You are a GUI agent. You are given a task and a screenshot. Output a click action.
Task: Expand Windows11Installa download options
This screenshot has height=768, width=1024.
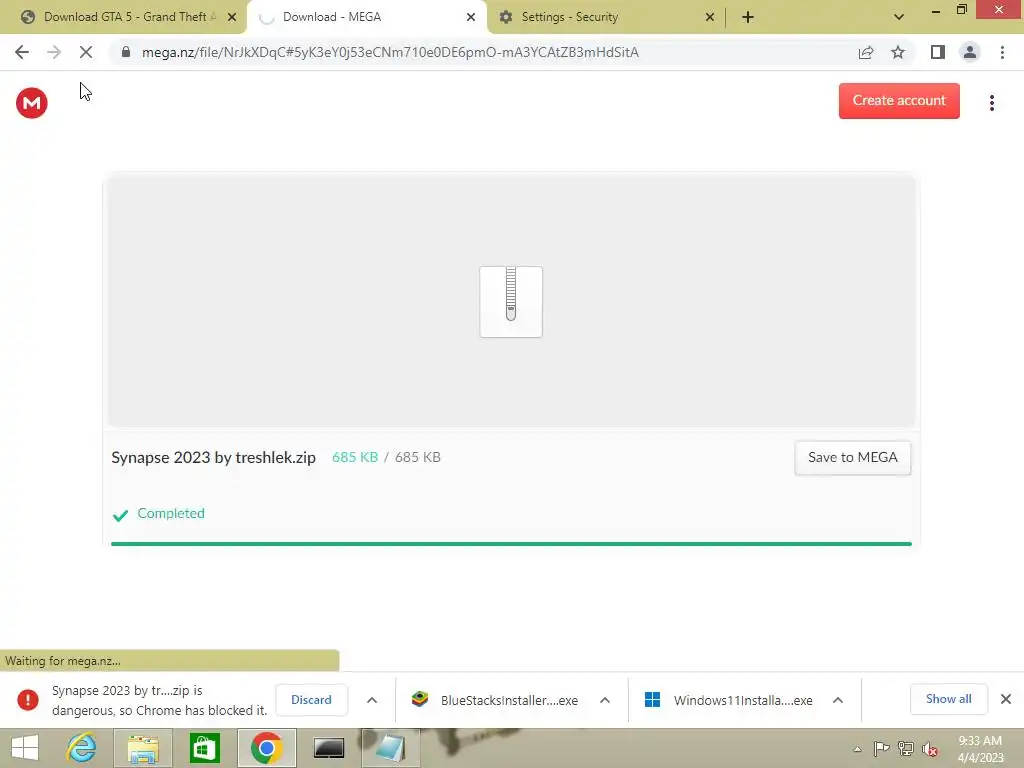pyautogui.click(x=838, y=699)
